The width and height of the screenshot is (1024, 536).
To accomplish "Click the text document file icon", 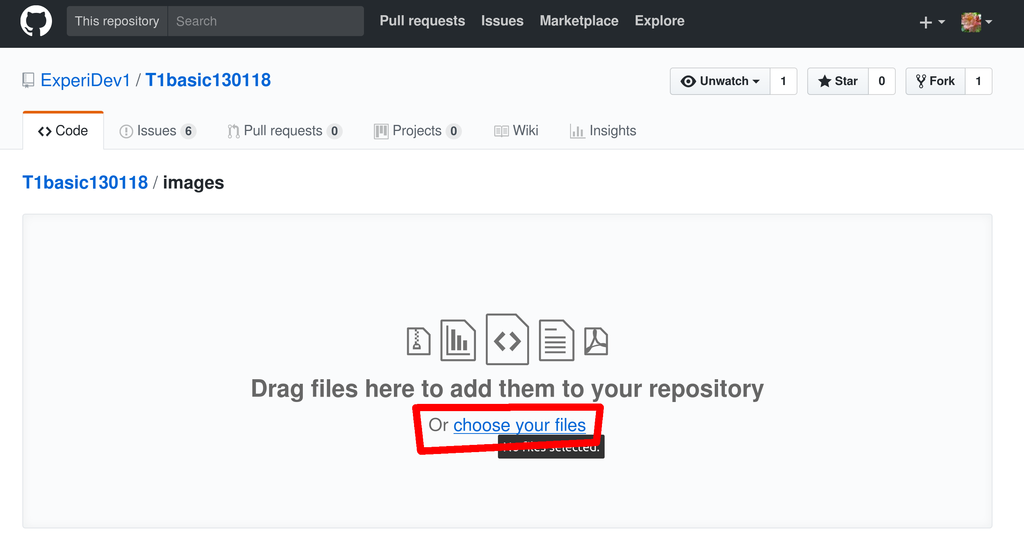I will point(556,340).
